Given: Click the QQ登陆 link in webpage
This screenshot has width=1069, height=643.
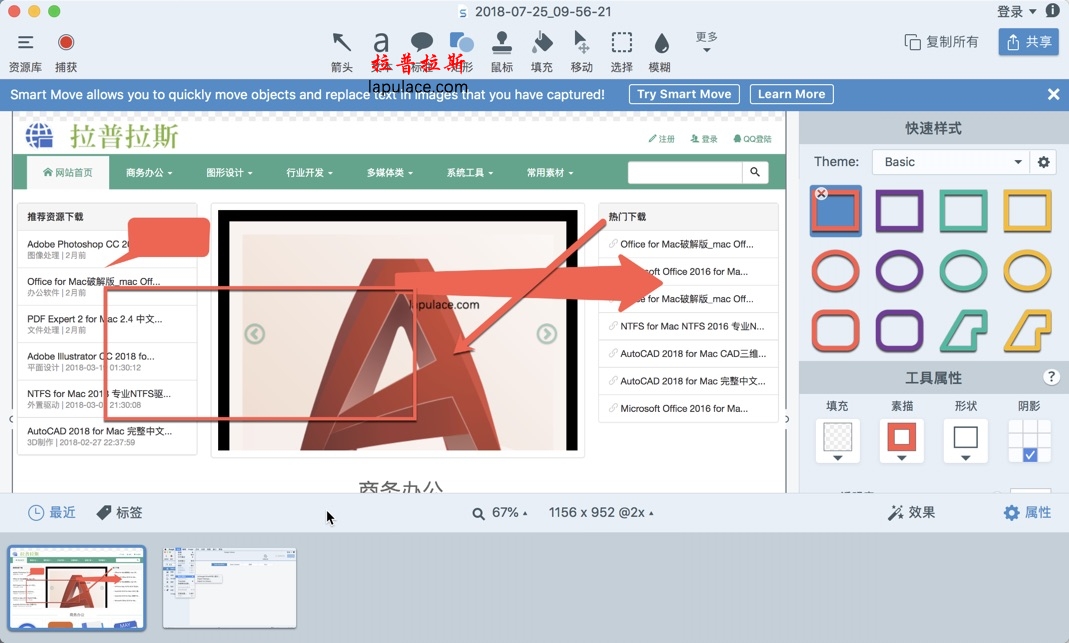Looking at the screenshot, I should [752, 139].
